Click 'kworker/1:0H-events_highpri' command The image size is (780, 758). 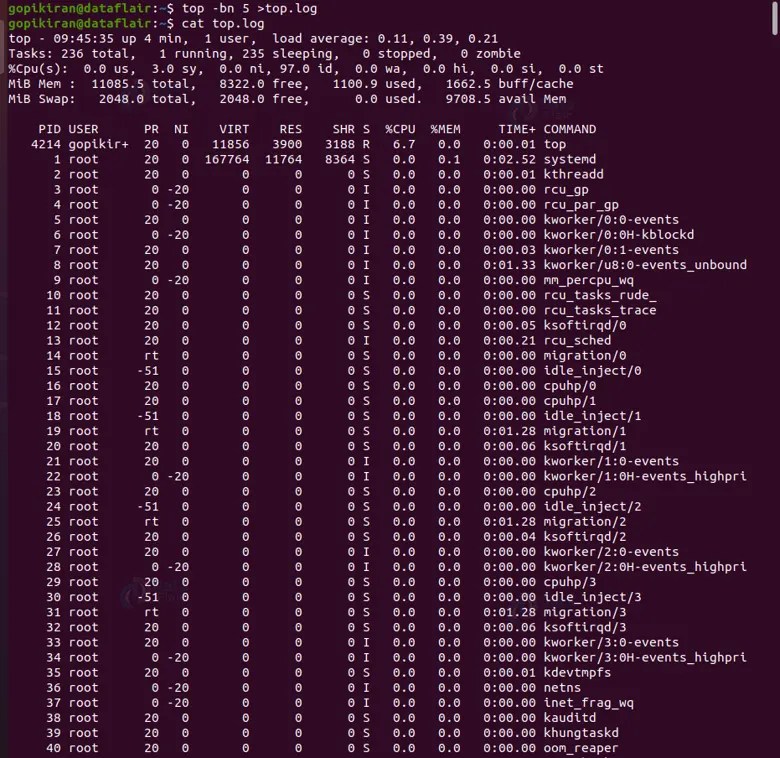pyautogui.click(x=645, y=476)
